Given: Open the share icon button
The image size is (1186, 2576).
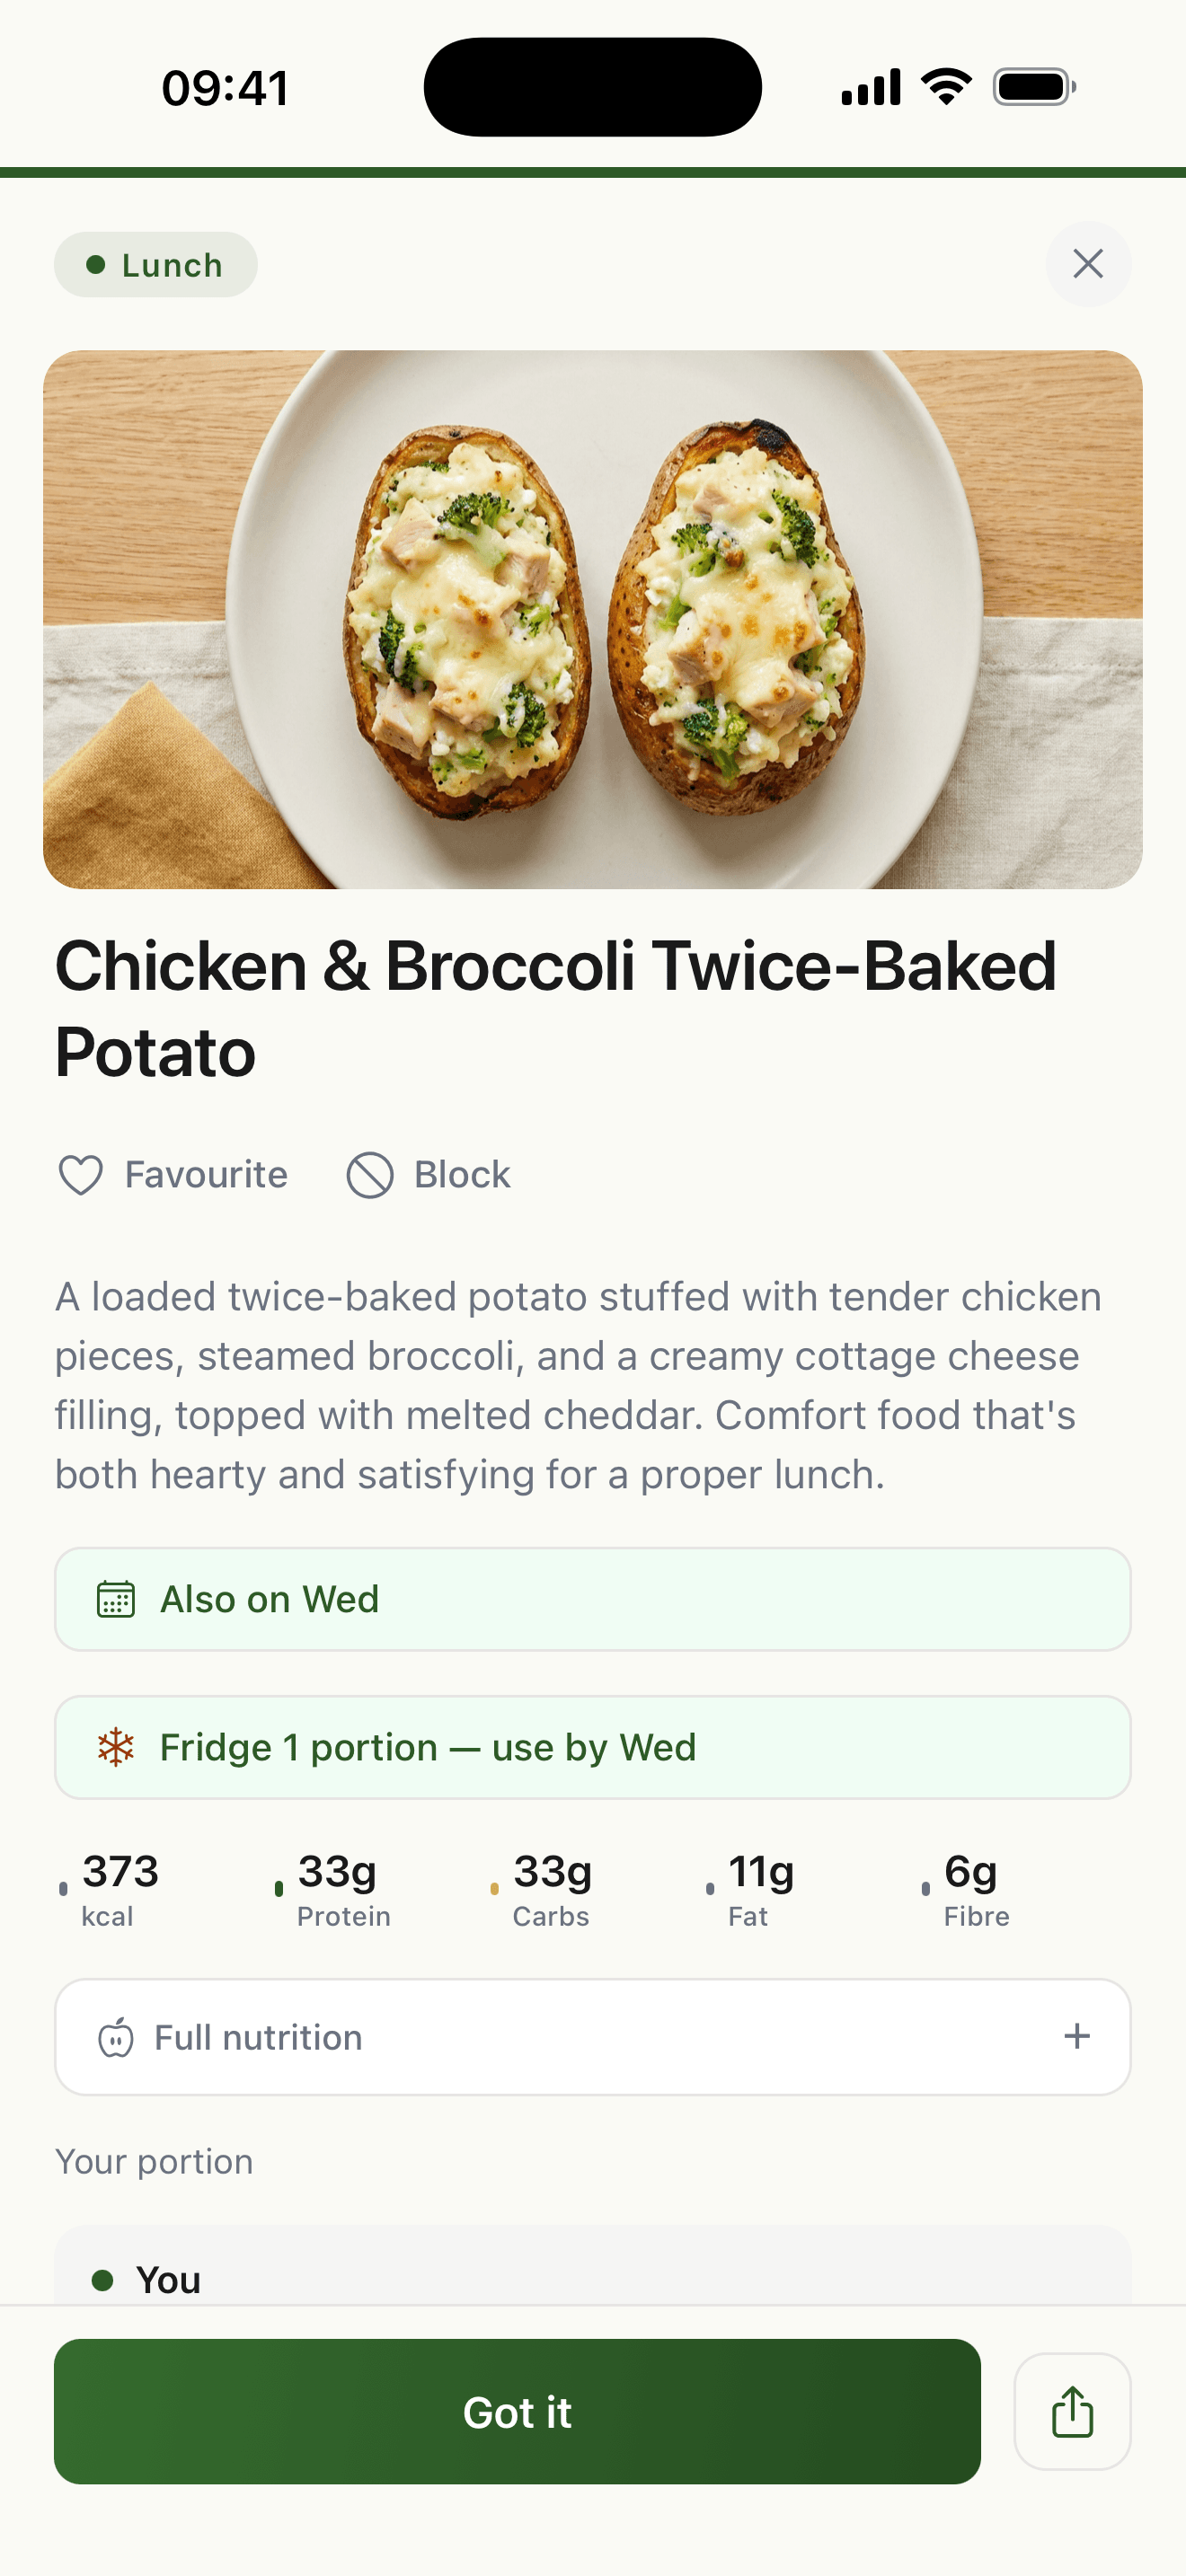Looking at the screenshot, I should 1072,2411.
